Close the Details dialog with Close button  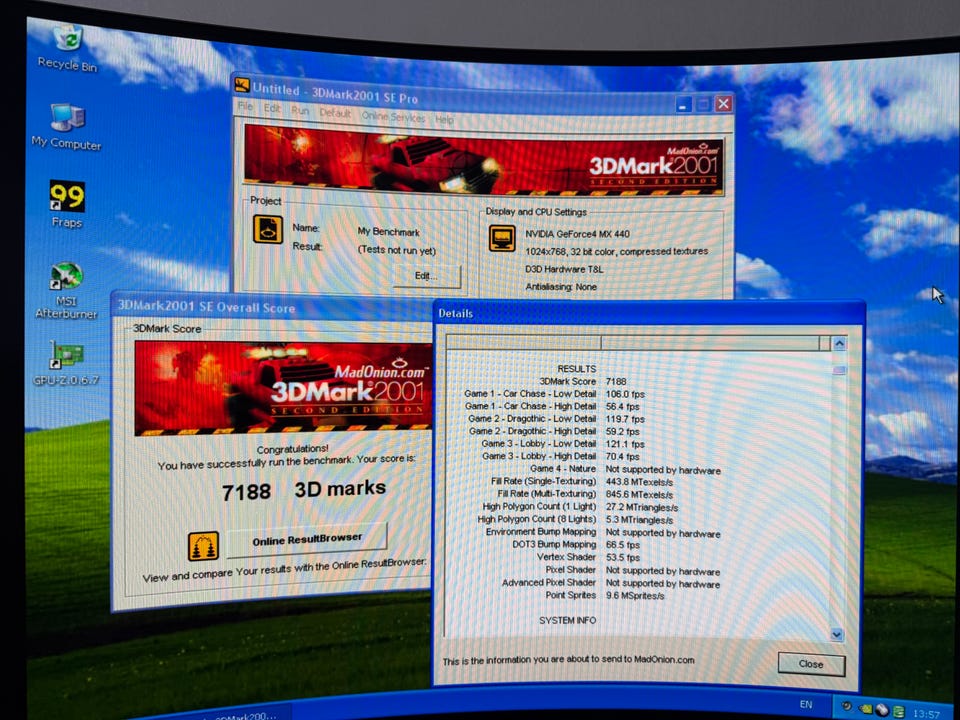811,664
